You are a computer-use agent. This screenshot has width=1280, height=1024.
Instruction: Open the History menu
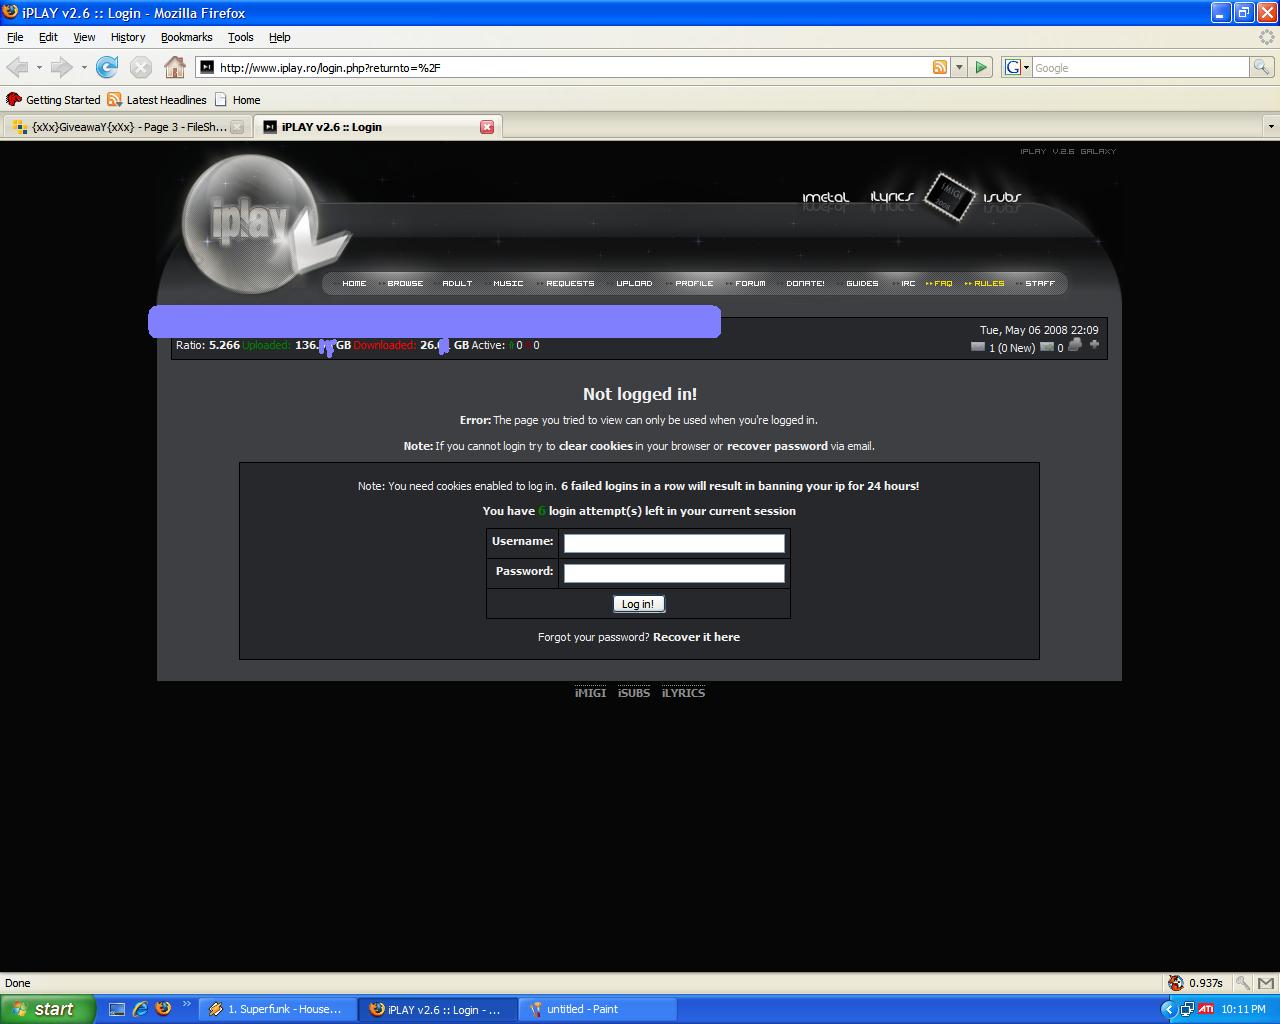pyautogui.click(x=128, y=37)
